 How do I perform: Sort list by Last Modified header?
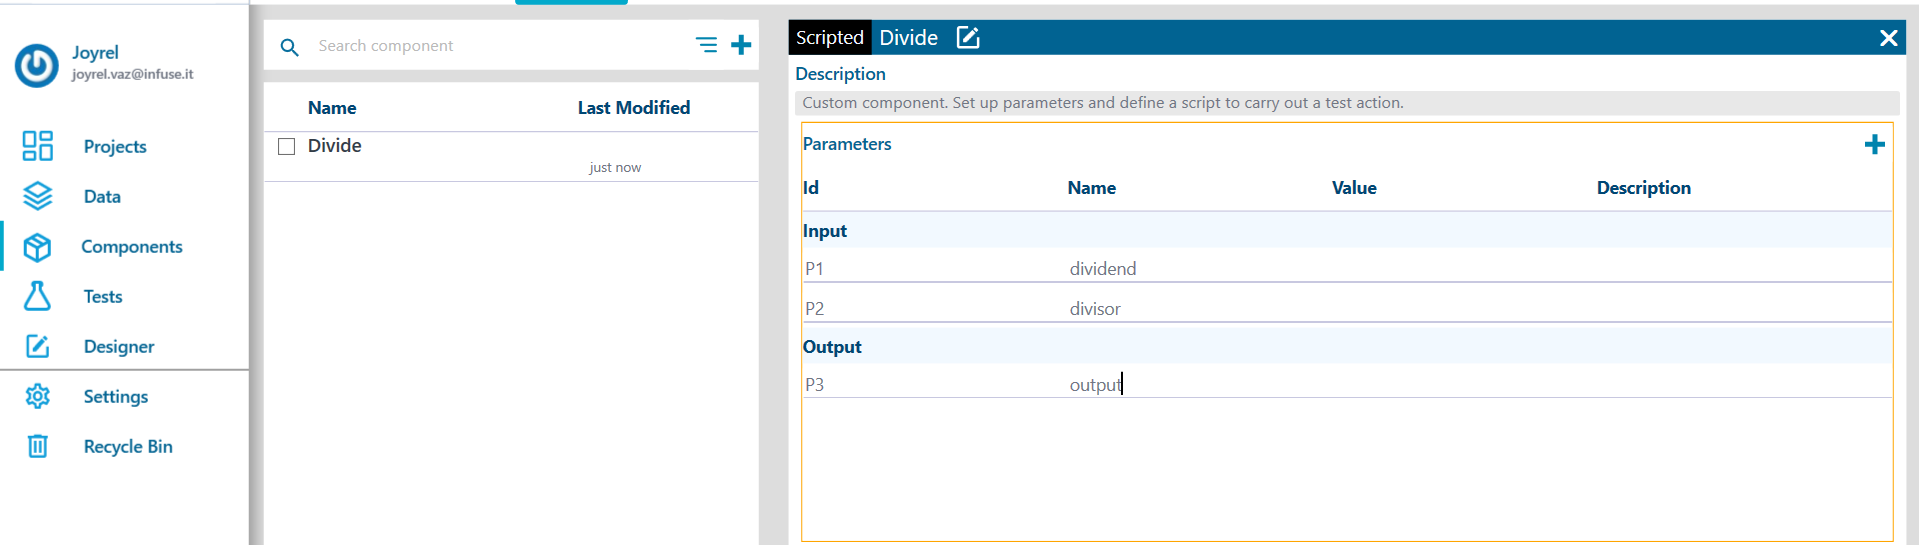point(634,108)
